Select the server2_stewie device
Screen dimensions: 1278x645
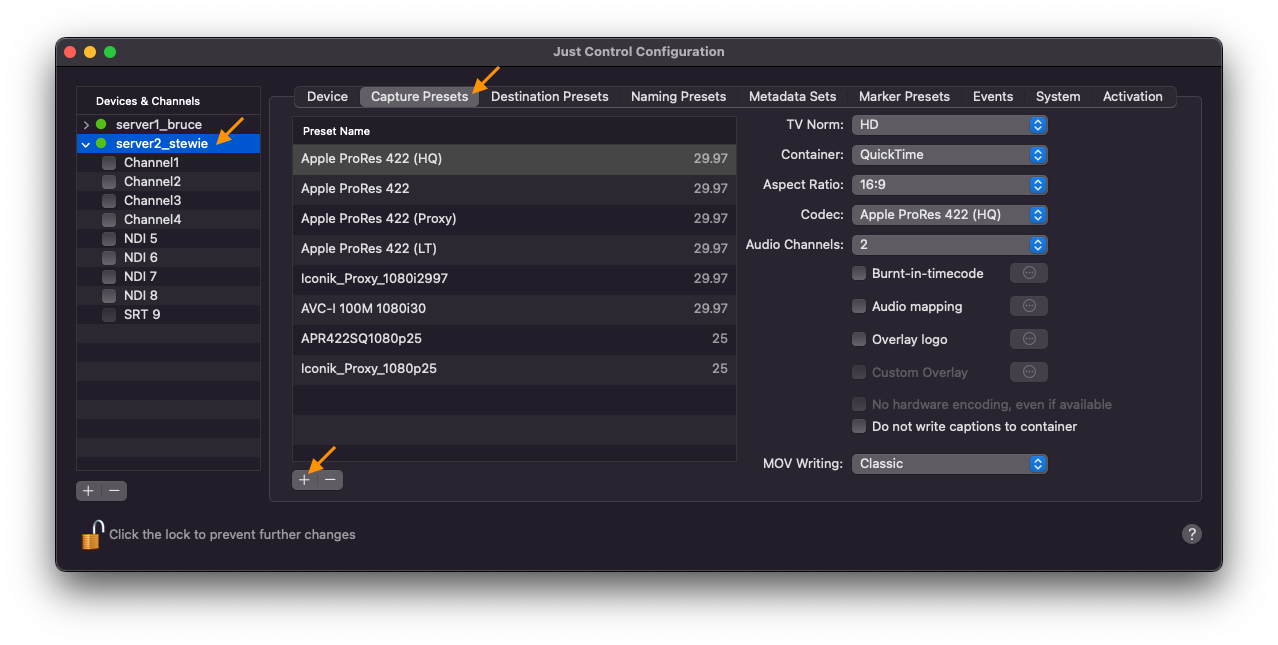tap(168, 144)
